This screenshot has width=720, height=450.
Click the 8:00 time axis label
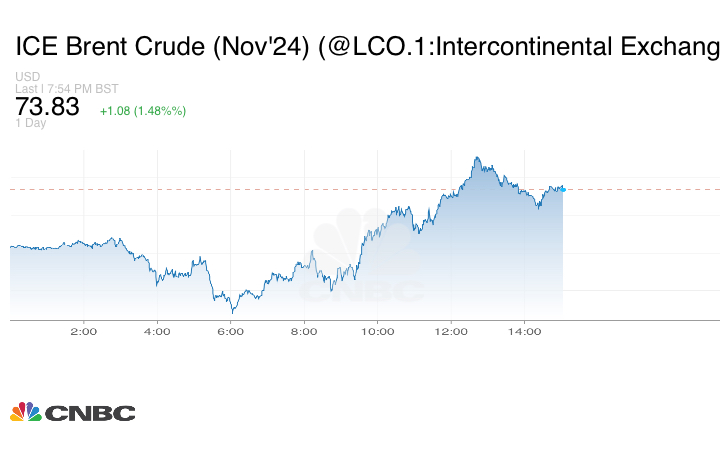click(x=304, y=332)
